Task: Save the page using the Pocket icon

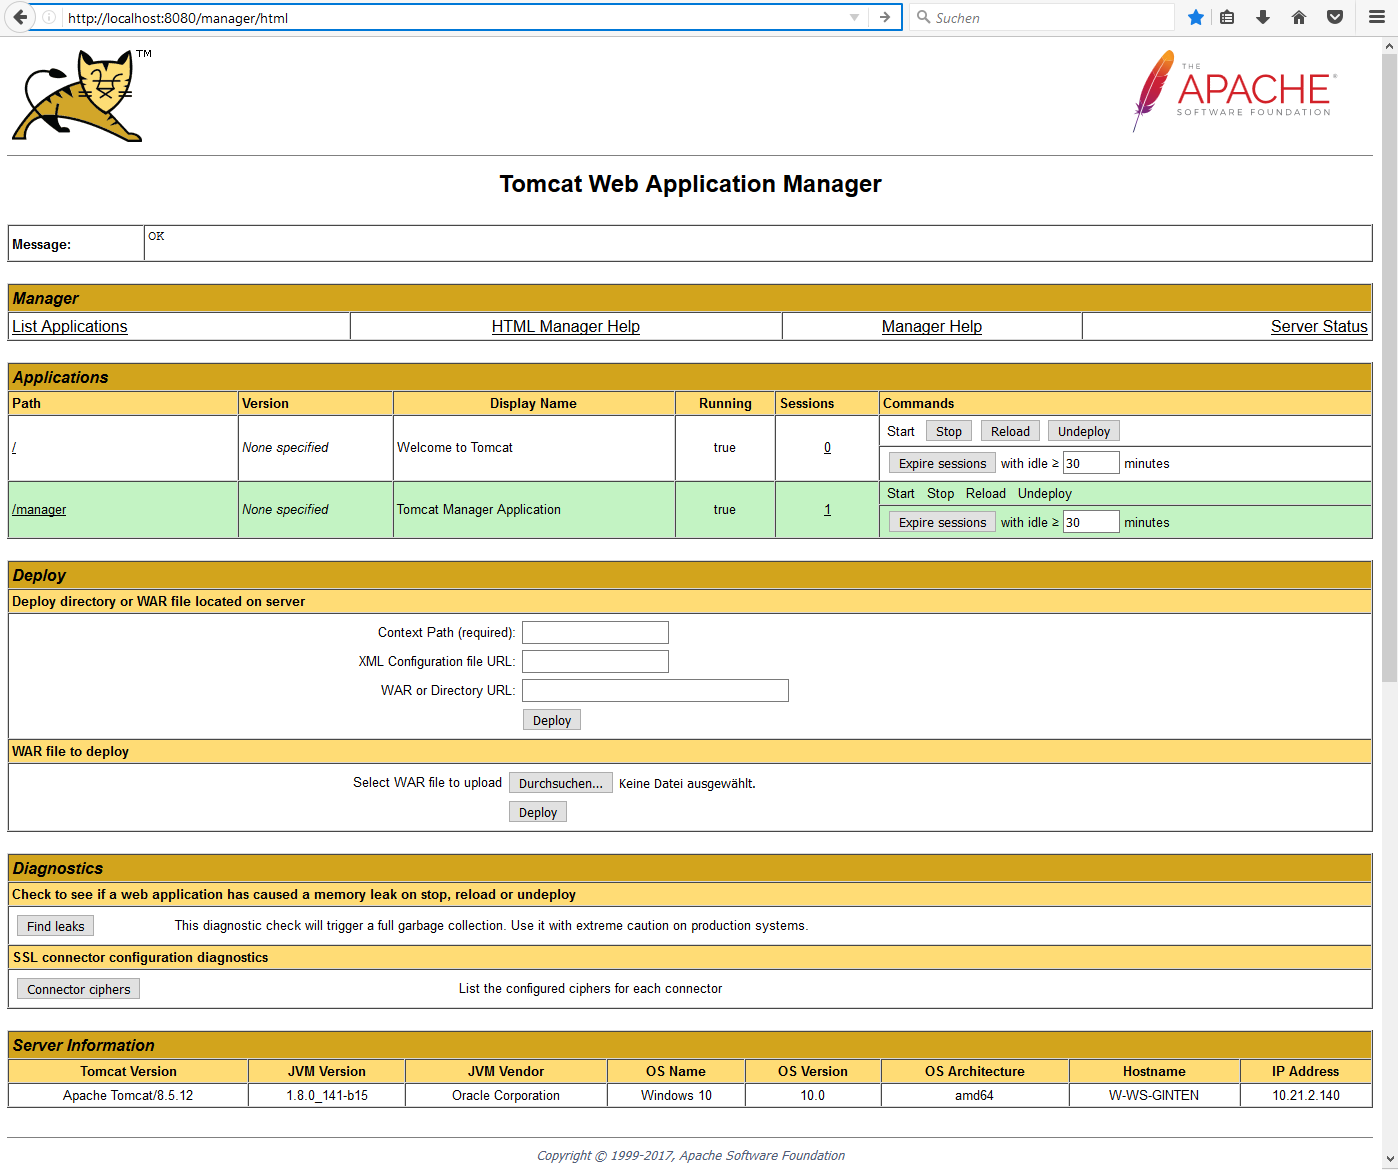Action: tap(1334, 17)
